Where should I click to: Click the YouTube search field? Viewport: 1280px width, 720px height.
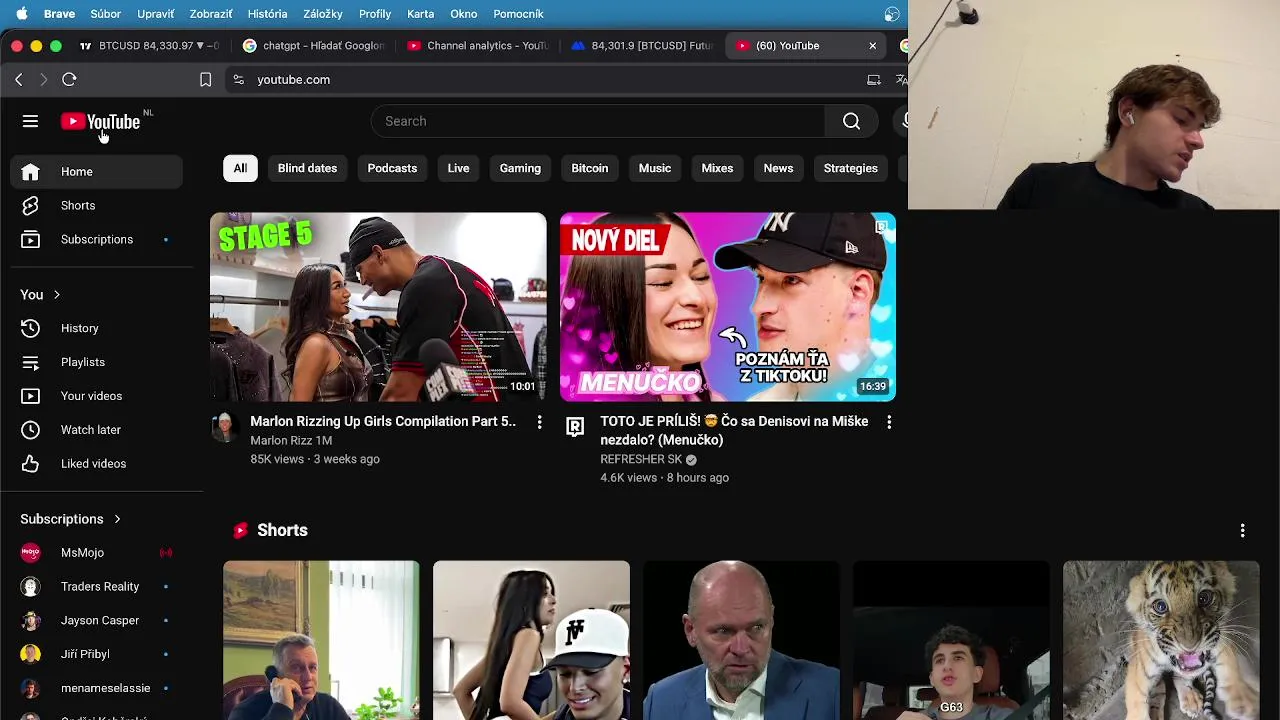tap(598, 121)
